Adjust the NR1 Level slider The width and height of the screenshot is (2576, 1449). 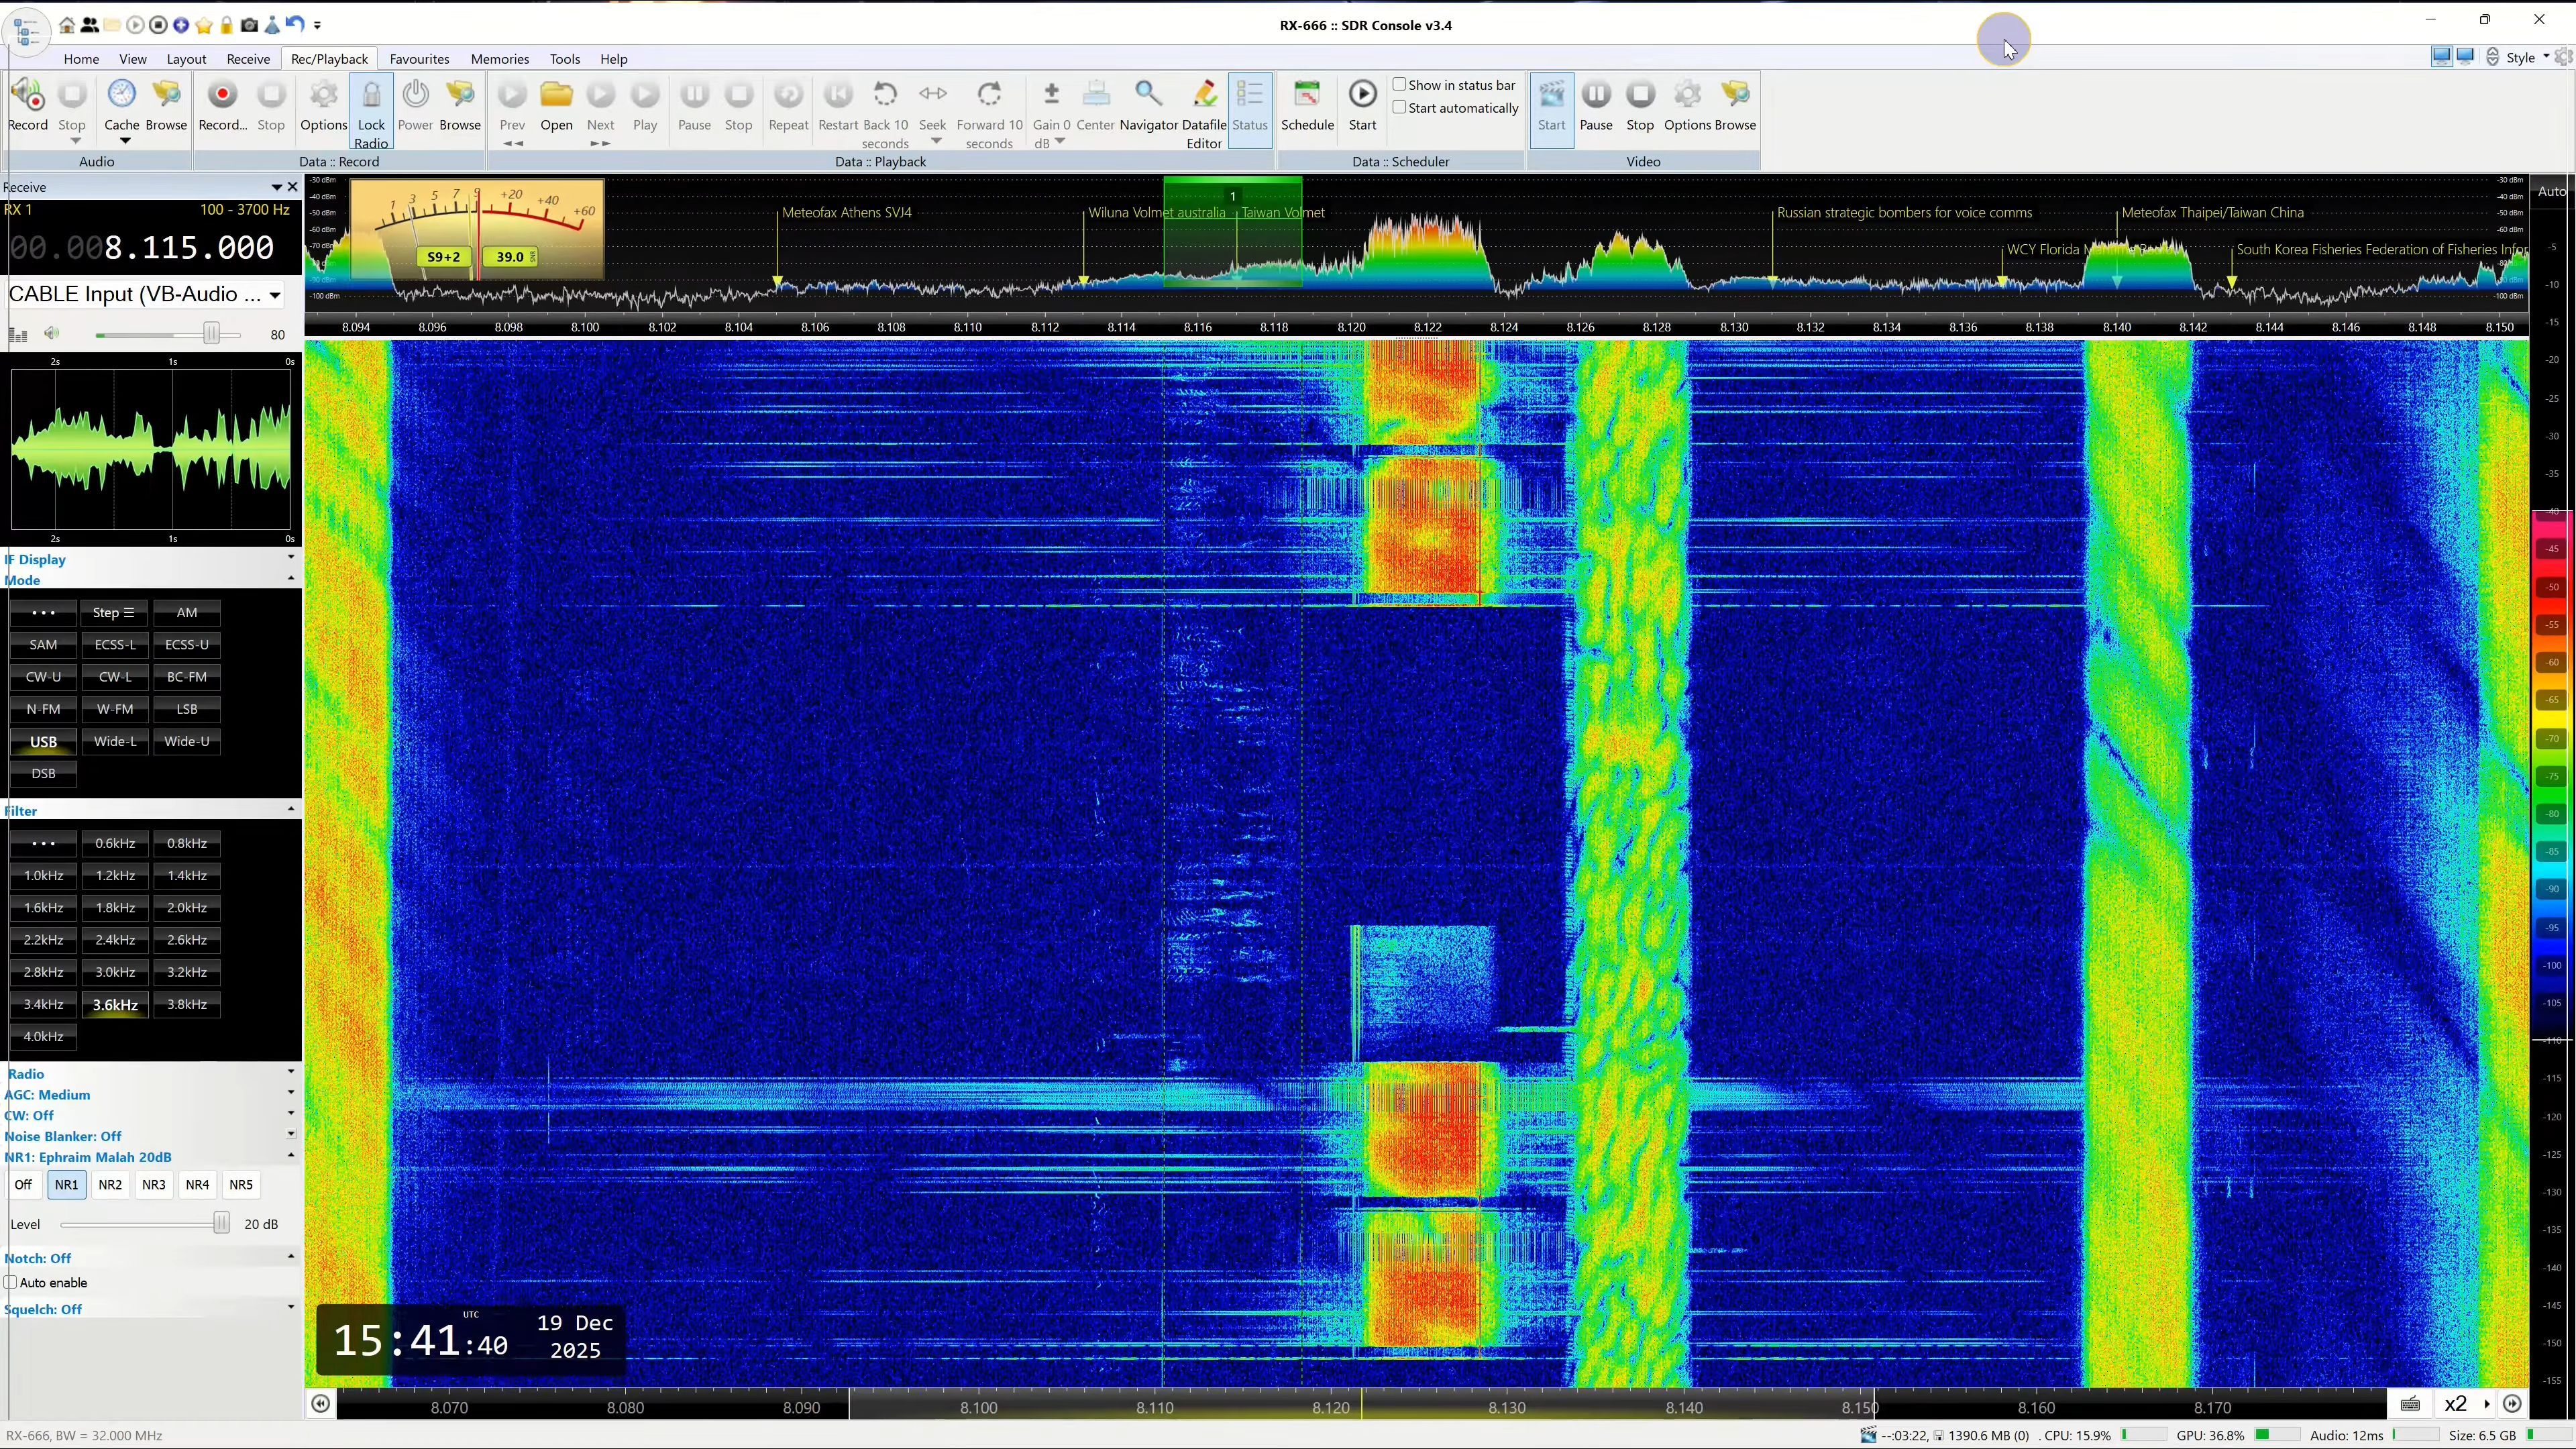(x=221, y=1224)
